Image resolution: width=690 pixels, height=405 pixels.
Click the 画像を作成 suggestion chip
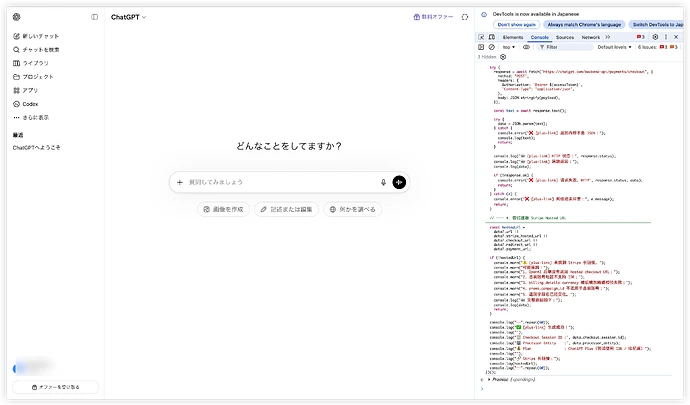pyautogui.click(x=223, y=210)
